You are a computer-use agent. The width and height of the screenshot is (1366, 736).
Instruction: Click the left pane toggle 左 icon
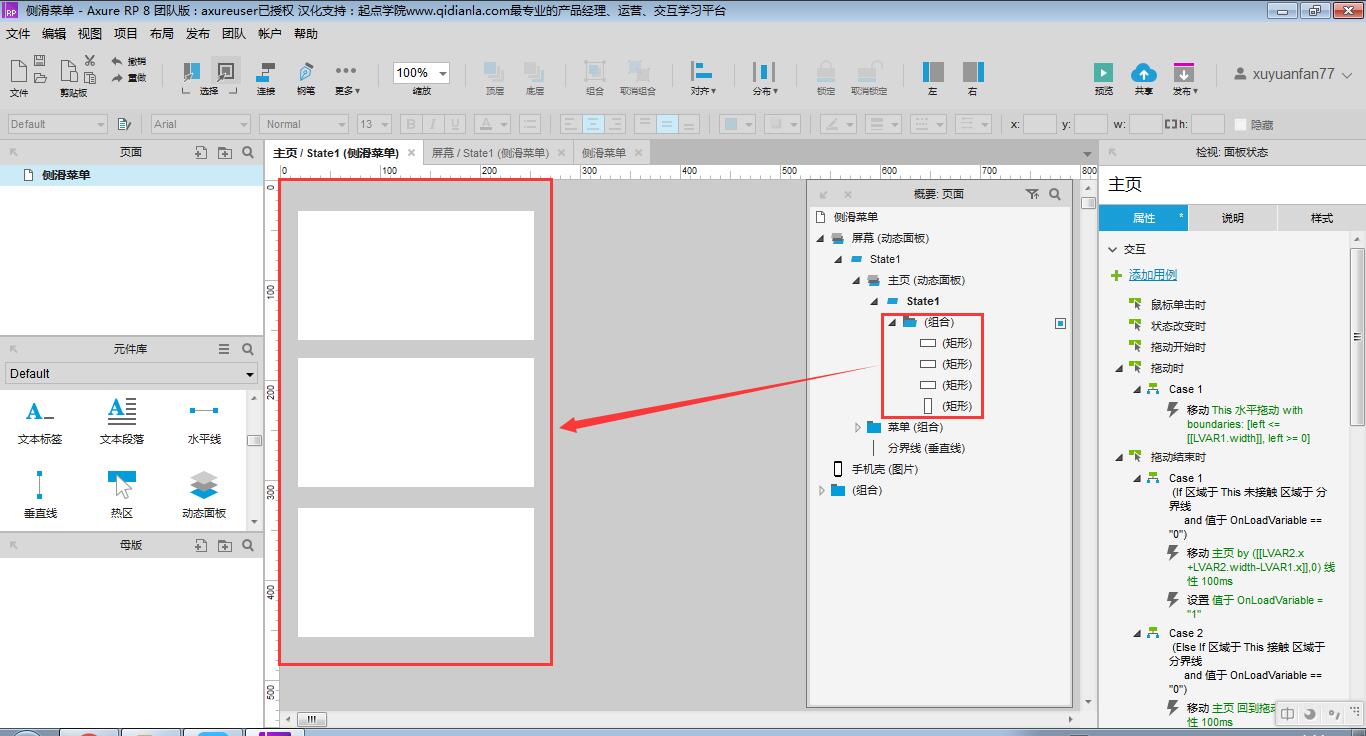pos(933,71)
